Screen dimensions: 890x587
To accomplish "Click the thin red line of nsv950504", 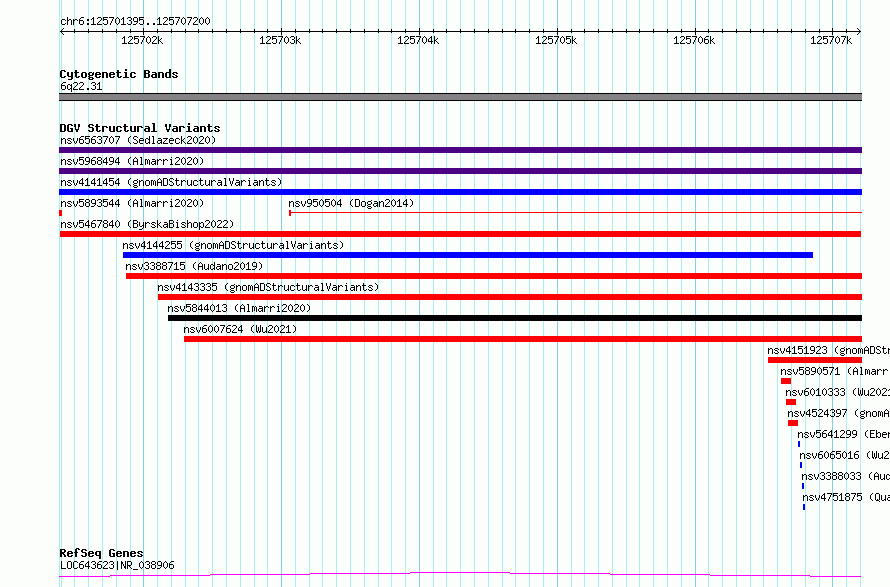I will tap(576, 213).
